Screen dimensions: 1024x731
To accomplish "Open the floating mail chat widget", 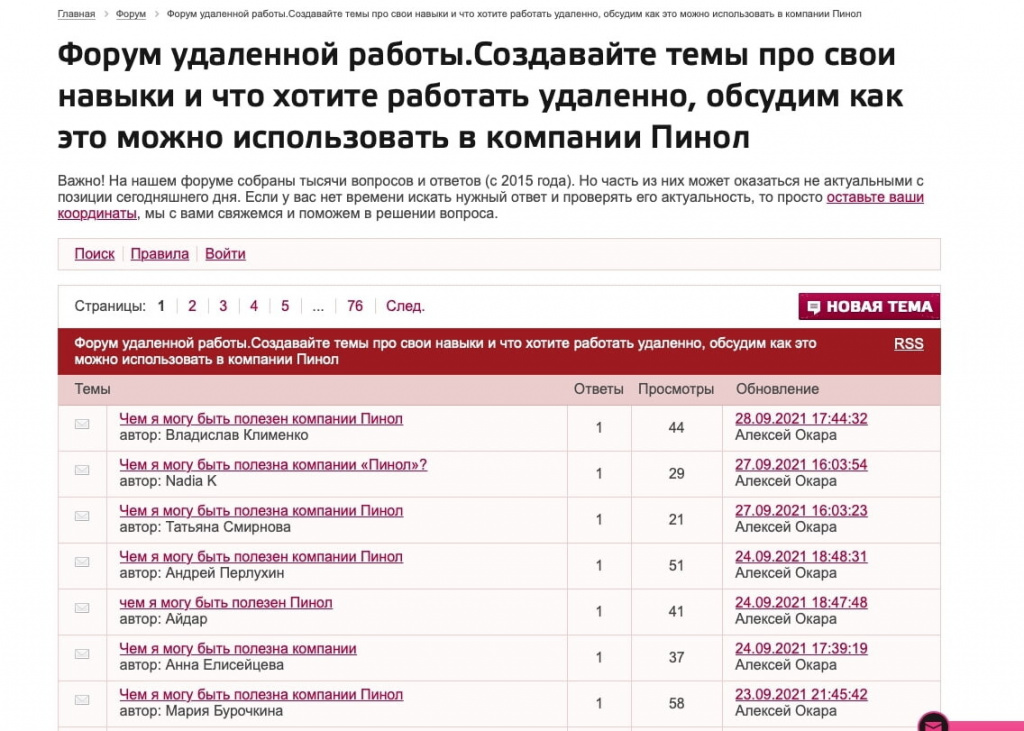I will coord(934,722).
